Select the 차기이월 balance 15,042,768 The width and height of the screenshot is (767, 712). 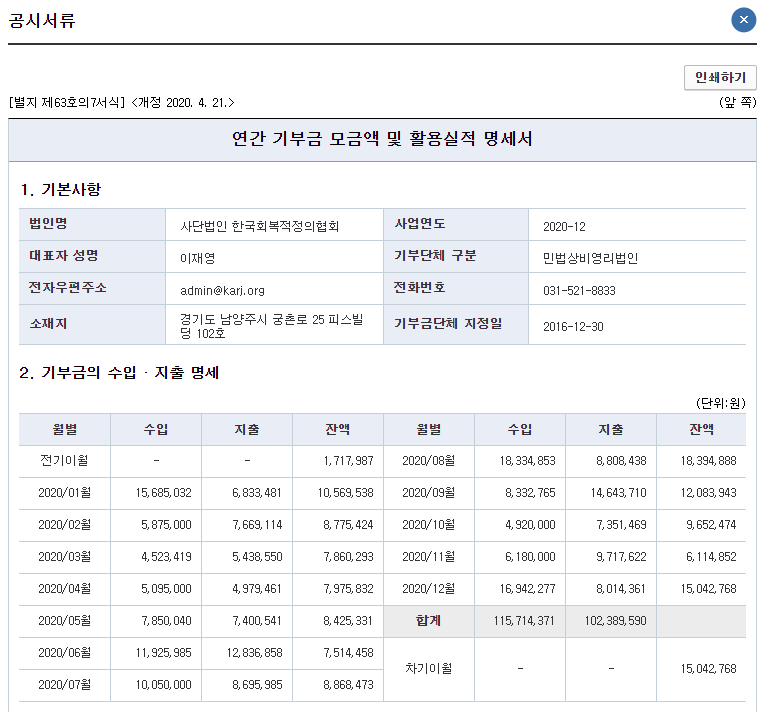point(708,668)
